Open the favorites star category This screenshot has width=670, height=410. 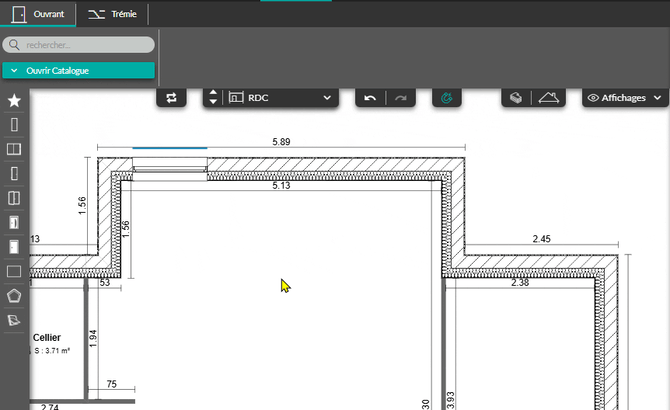14,101
